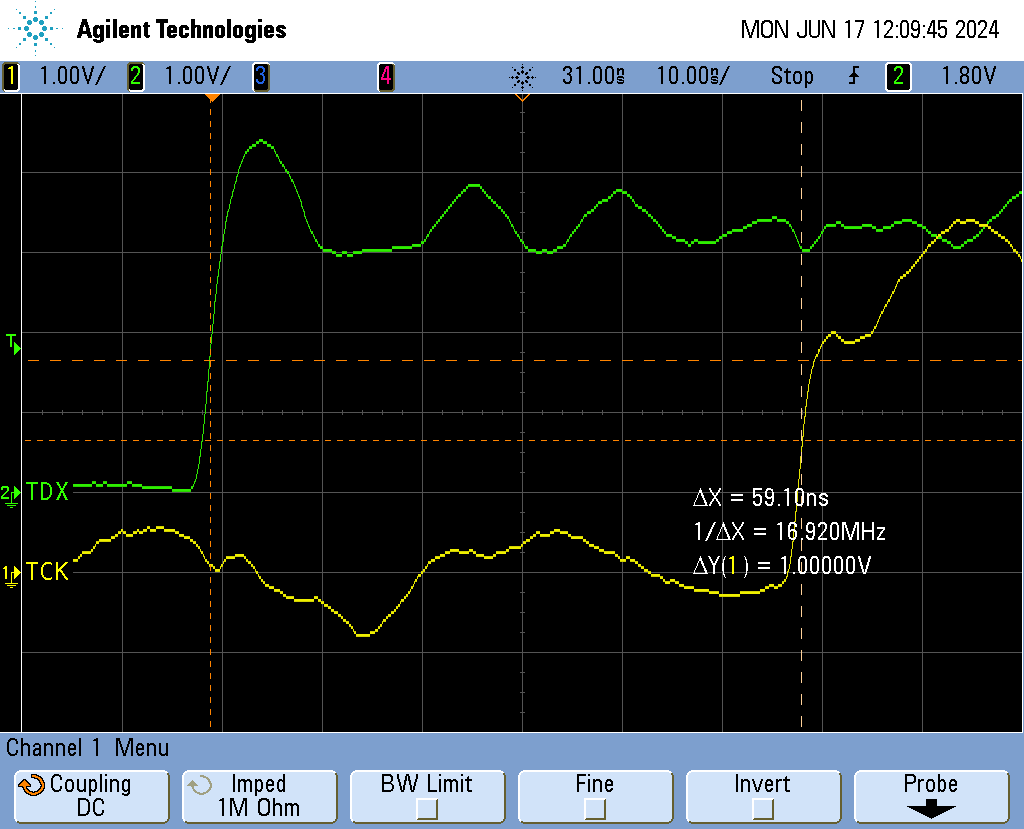Toggle the Invert channel checkbox

762,807
